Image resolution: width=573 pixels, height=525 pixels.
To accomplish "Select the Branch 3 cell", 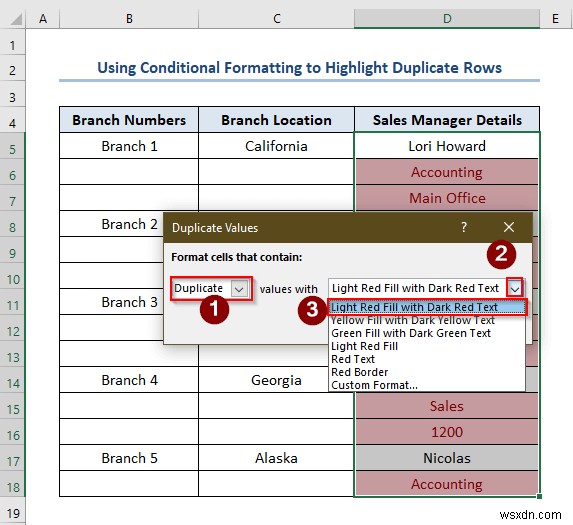I will (111, 302).
